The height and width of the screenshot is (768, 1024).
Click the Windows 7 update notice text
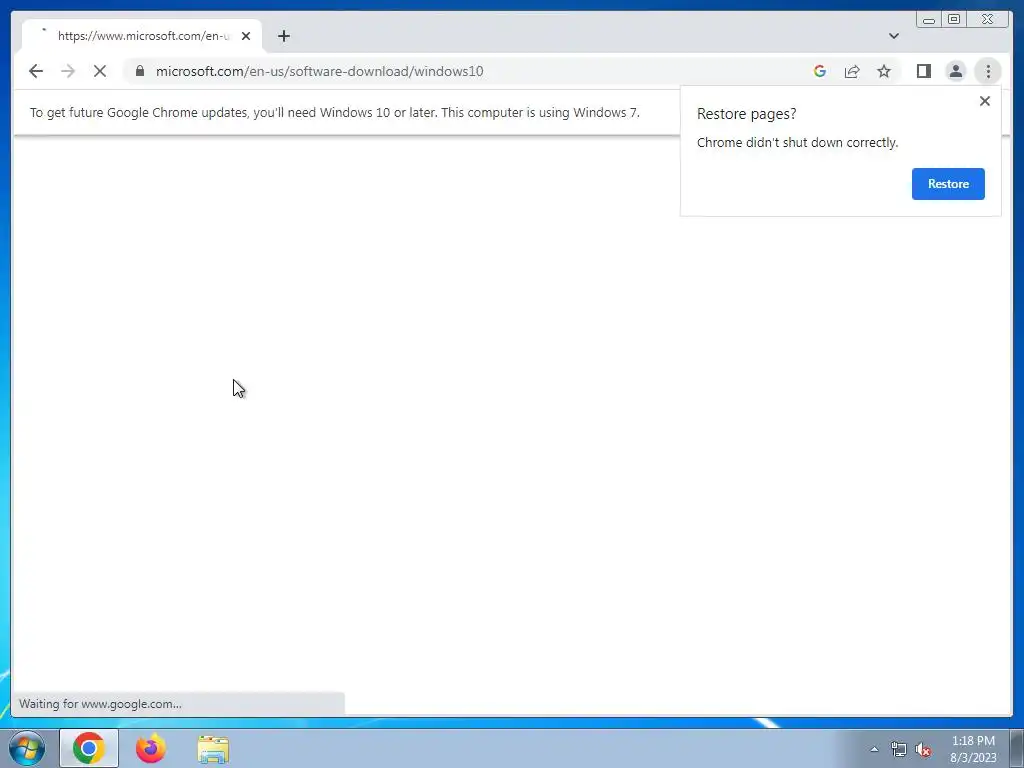(x=334, y=112)
